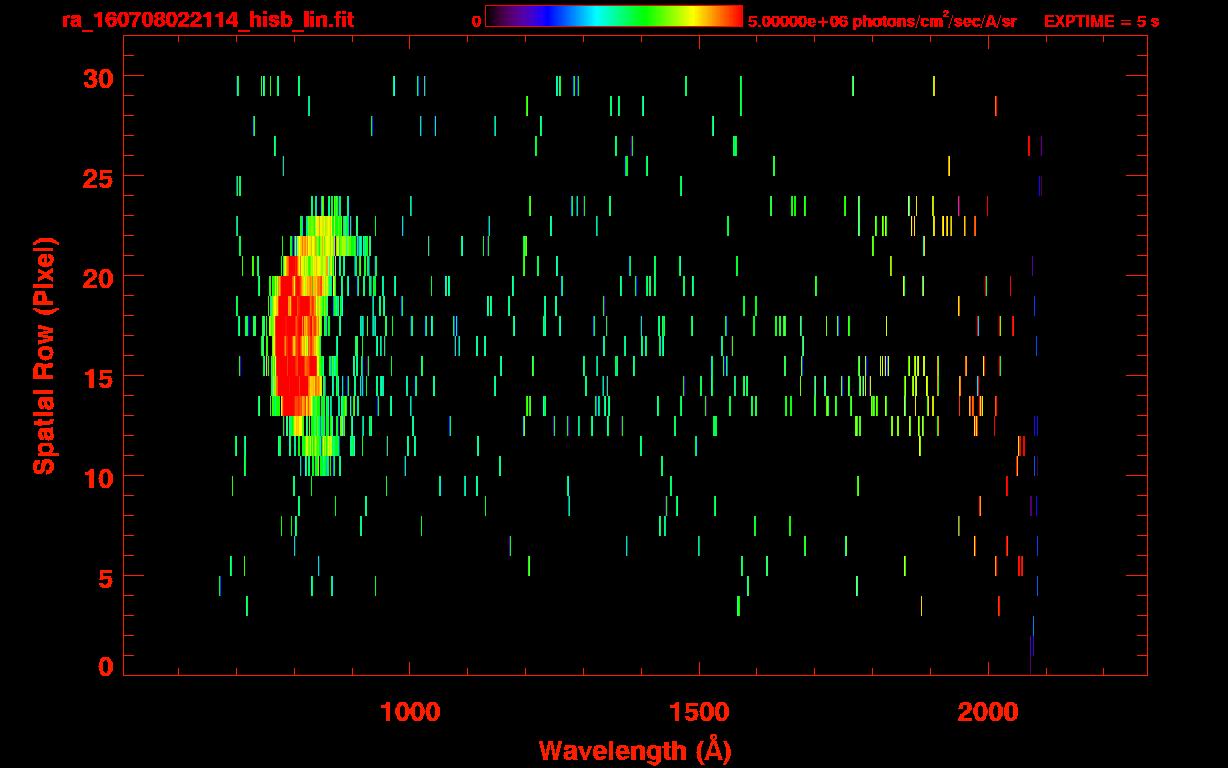Click the Wavelength (Å) axis title
This screenshot has width=1228, height=768.
tap(635, 750)
